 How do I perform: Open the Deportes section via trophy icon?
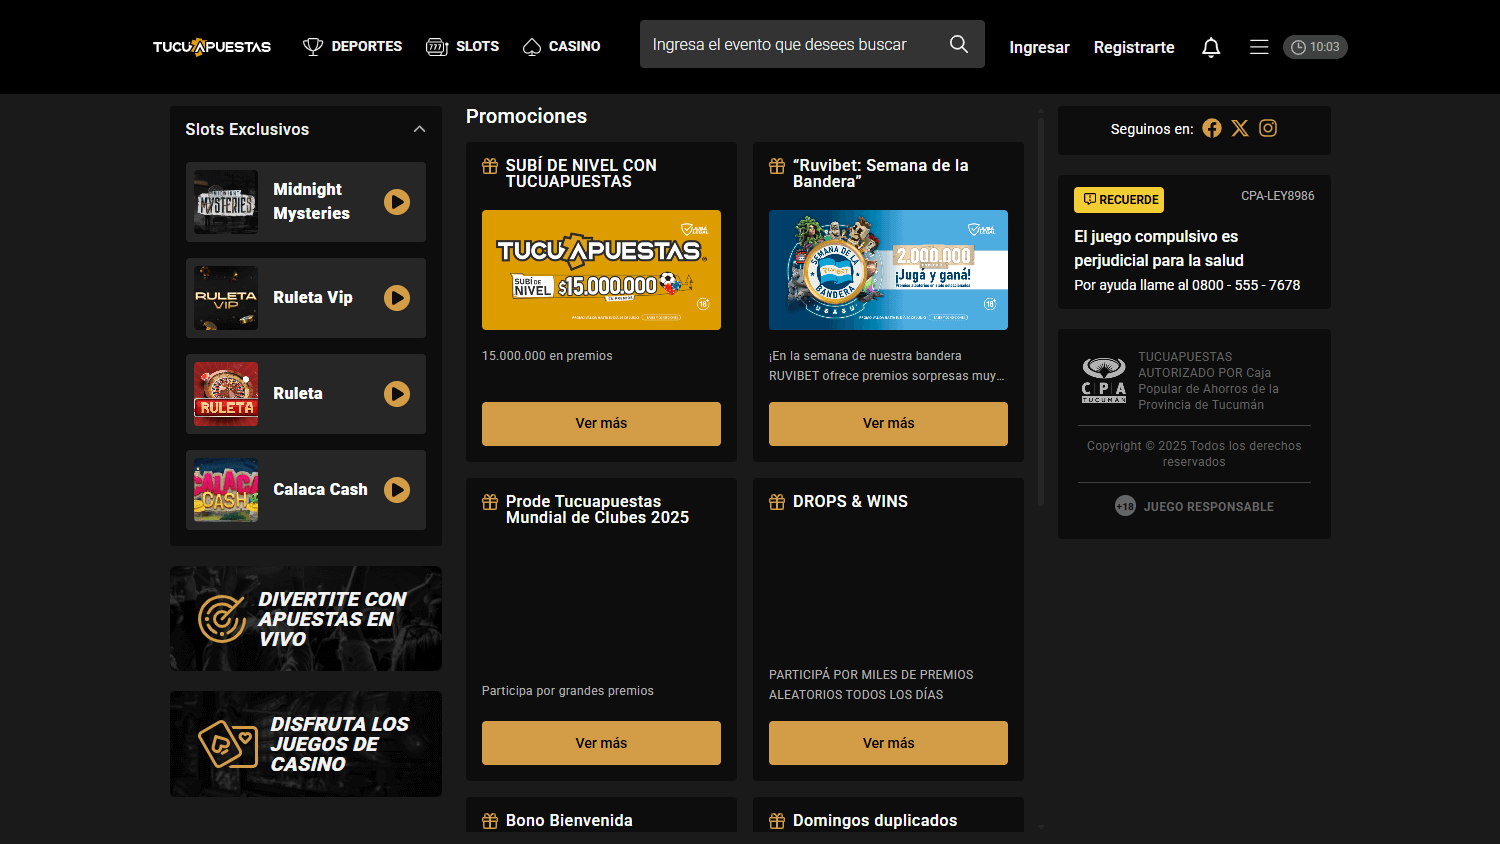click(313, 46)
